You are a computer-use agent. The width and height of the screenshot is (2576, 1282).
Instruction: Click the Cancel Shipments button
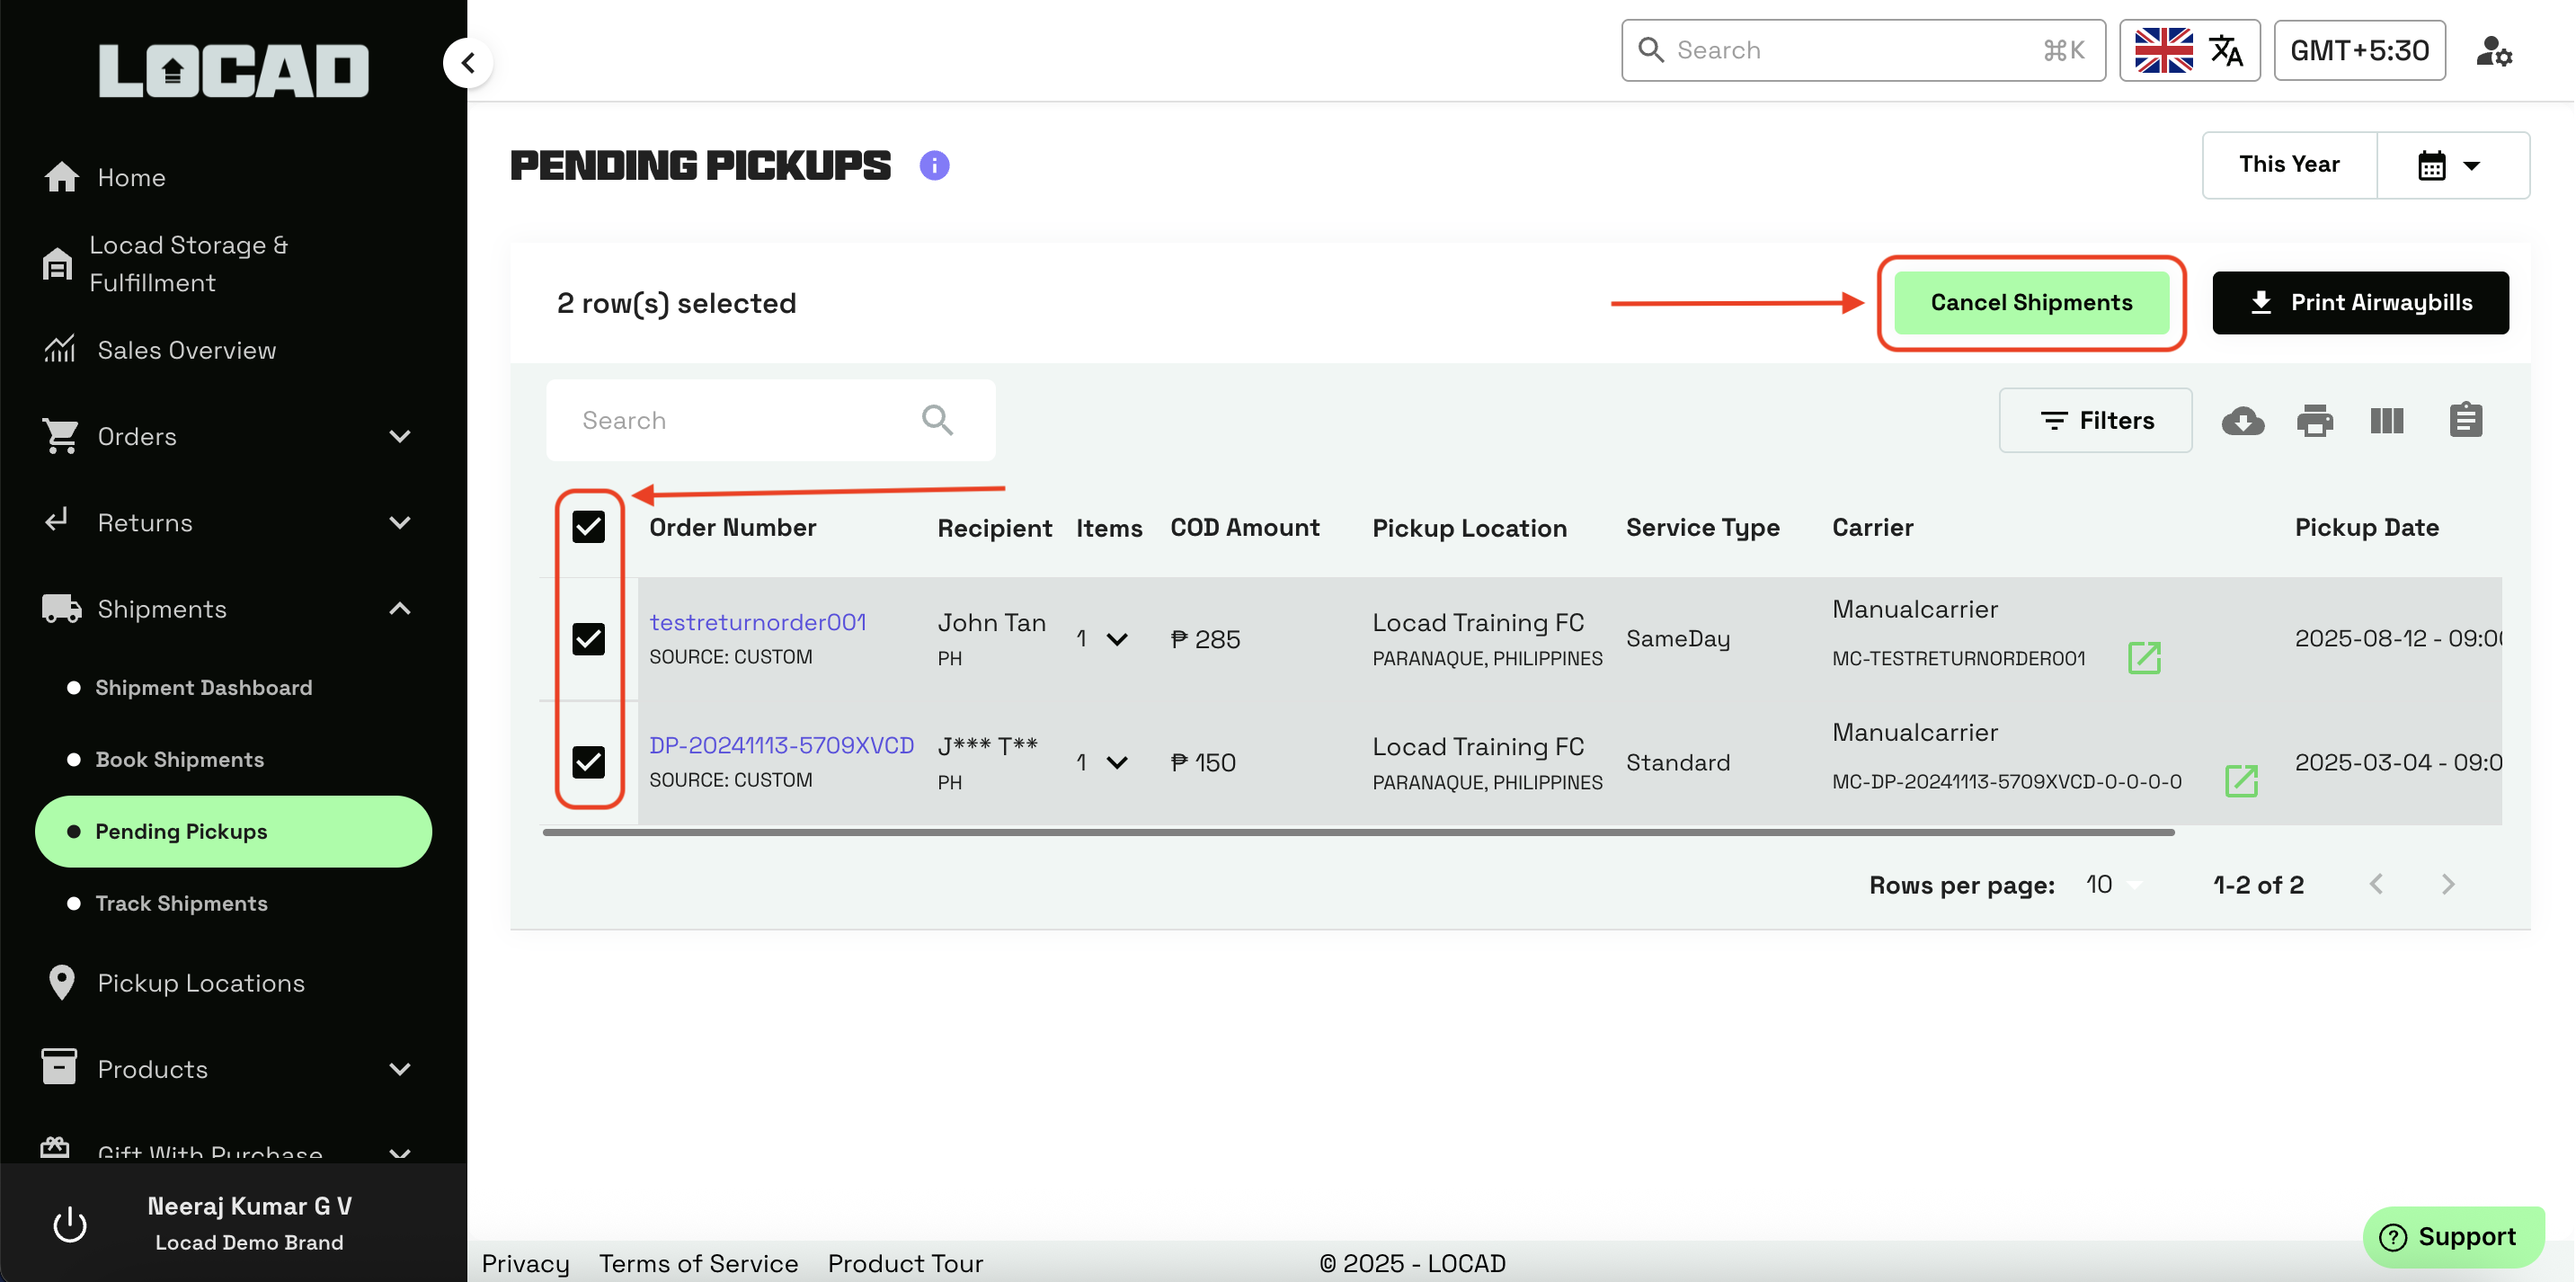point(2031,303)
